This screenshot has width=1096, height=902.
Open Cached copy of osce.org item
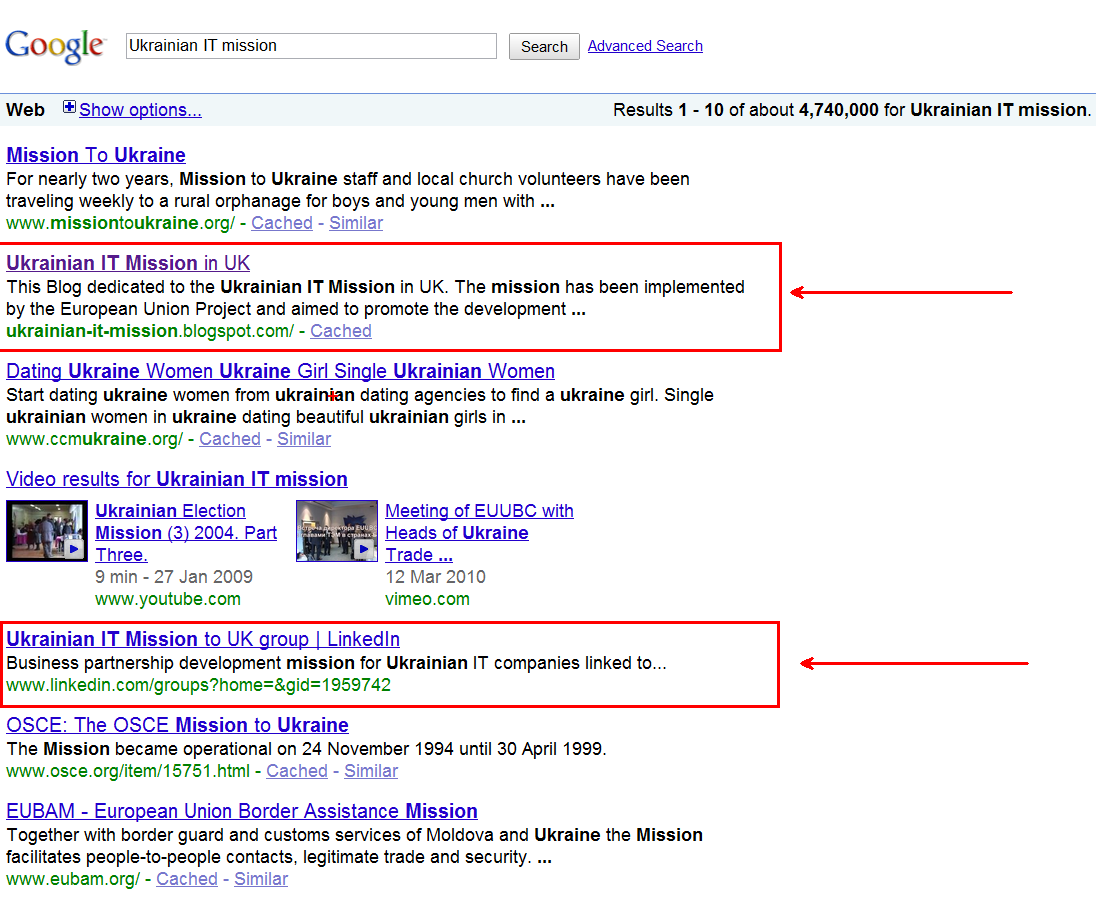point(296,771)
